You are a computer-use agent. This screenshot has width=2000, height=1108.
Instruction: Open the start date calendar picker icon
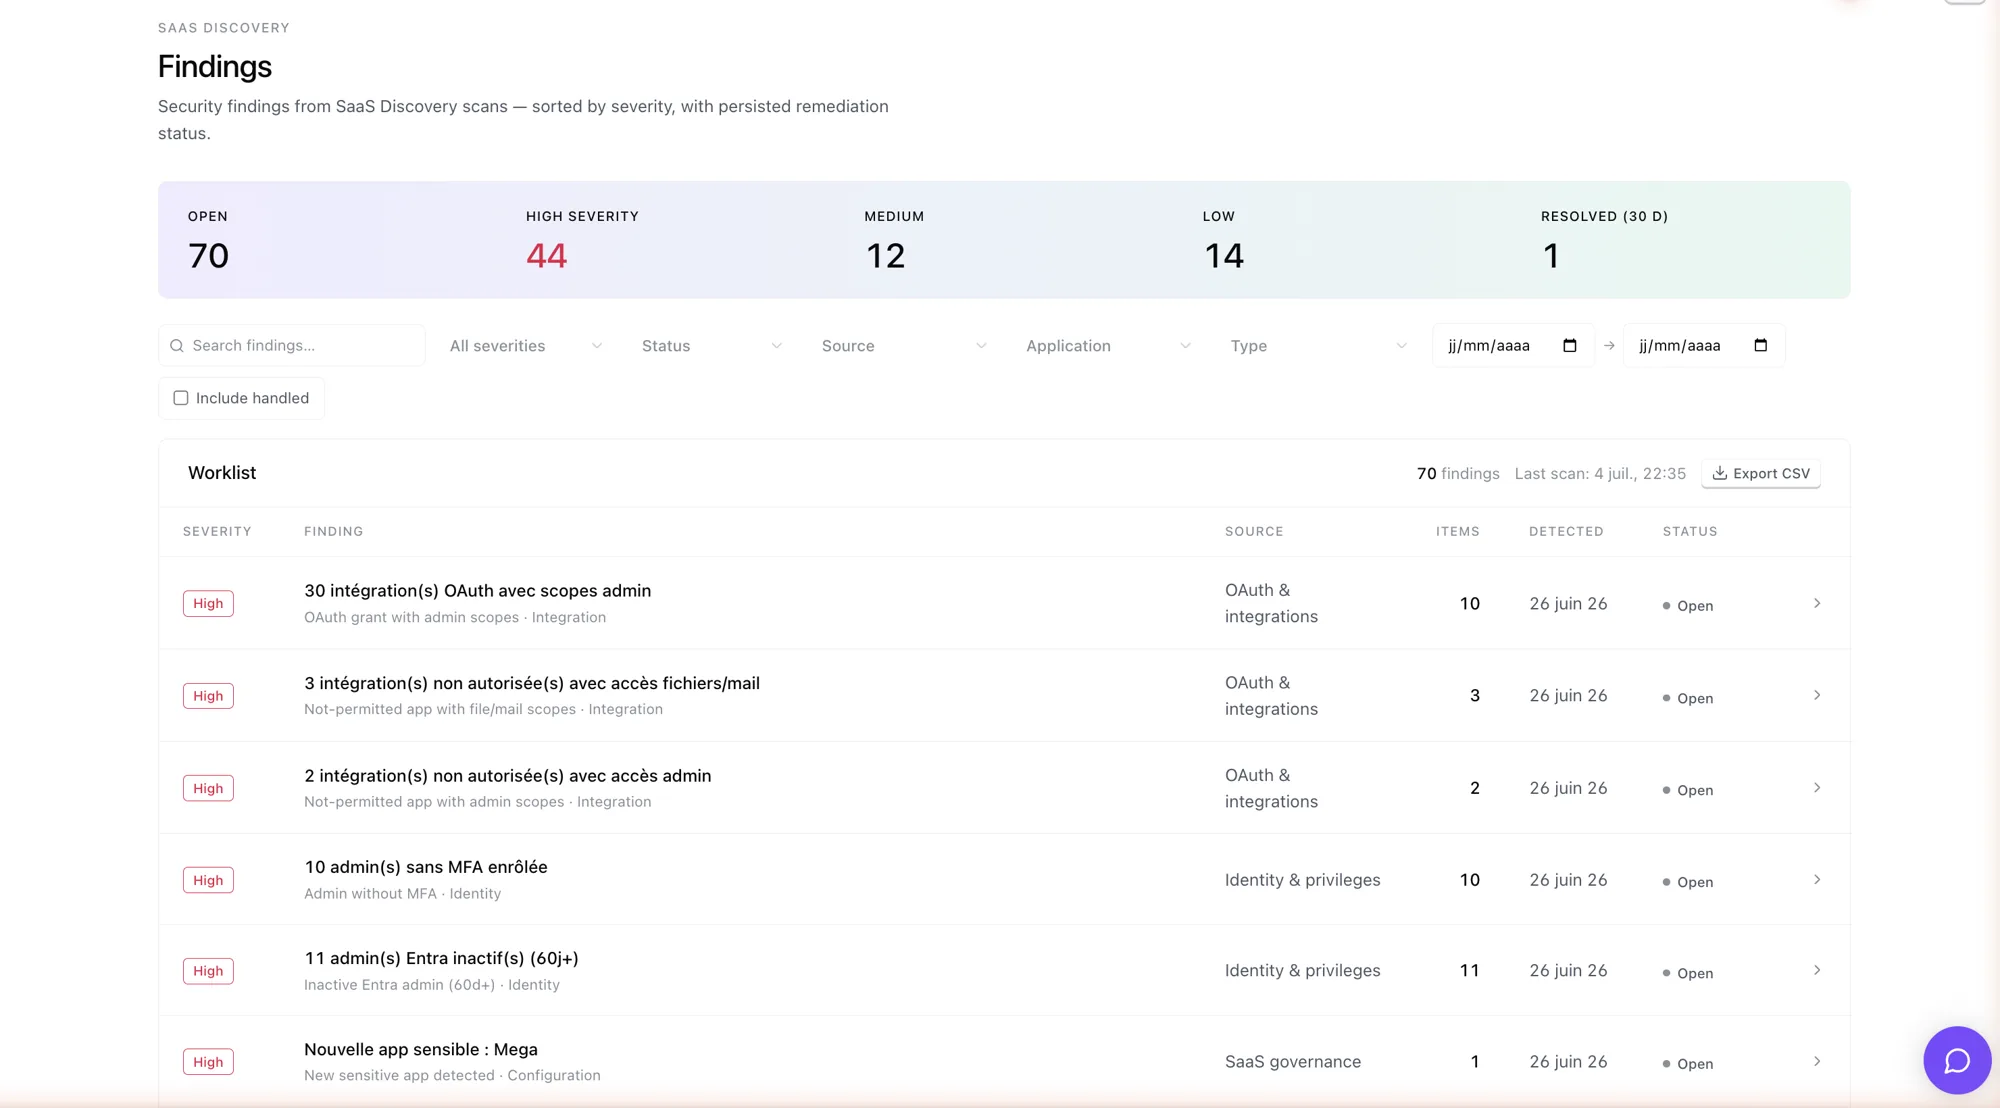(x=1570, y=346)
